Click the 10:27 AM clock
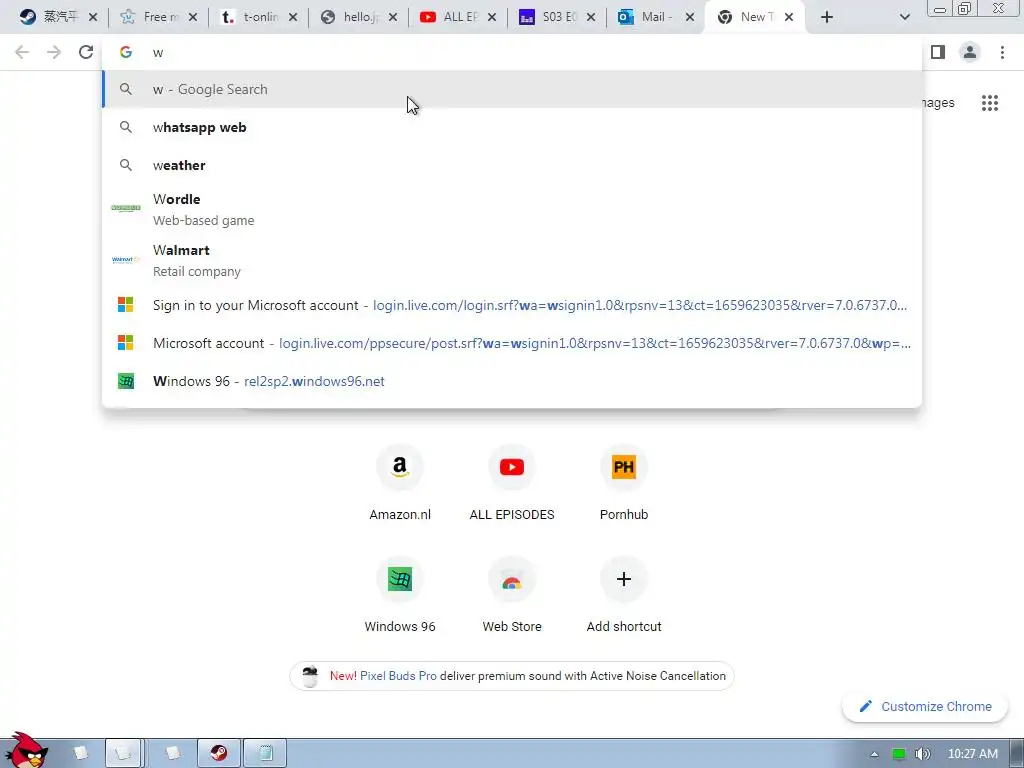 click(x=973, y=754)
